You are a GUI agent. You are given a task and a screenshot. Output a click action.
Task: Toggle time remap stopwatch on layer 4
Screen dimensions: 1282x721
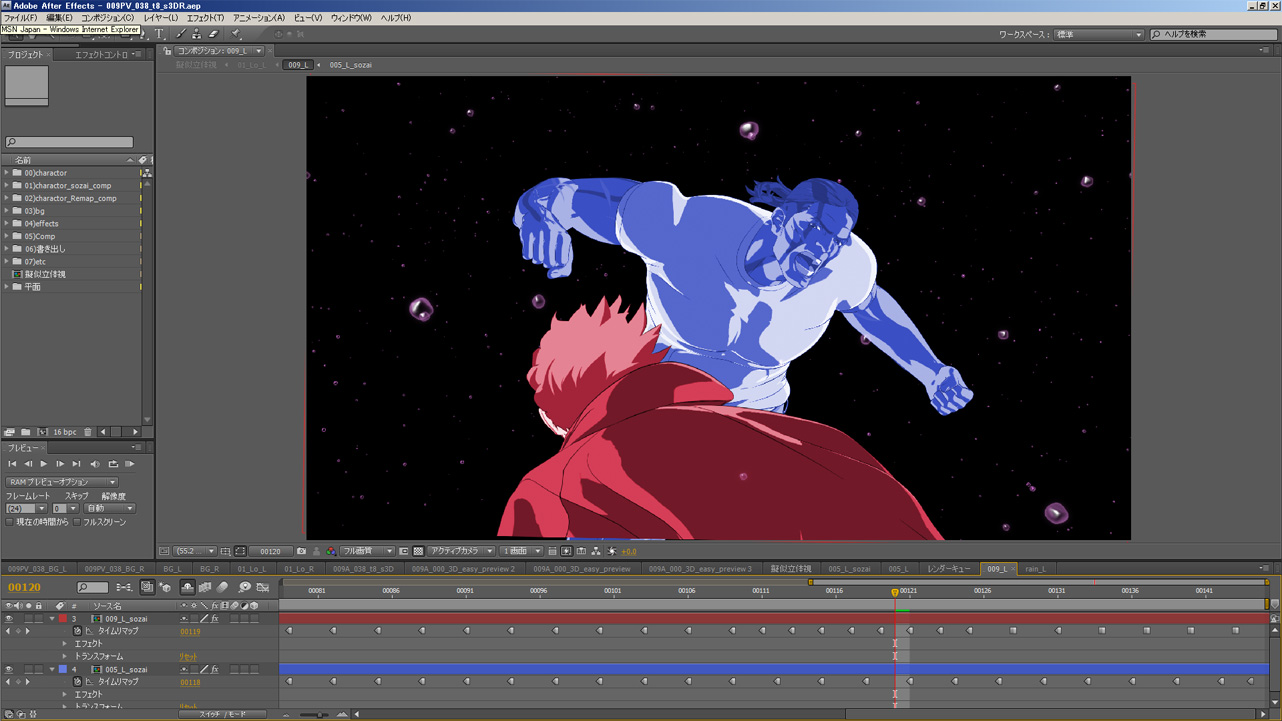(x=77, y=682)
